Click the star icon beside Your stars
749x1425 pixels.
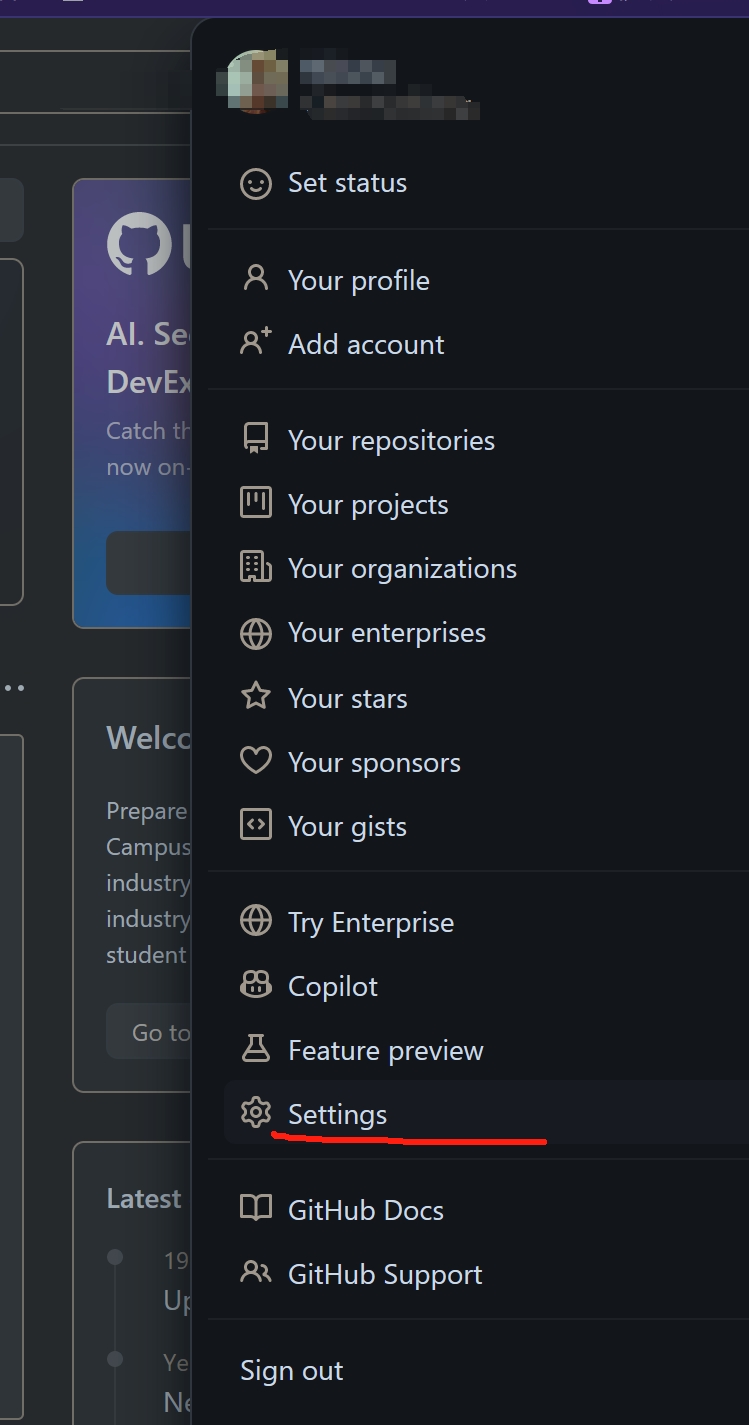click(x=256, y=697)
